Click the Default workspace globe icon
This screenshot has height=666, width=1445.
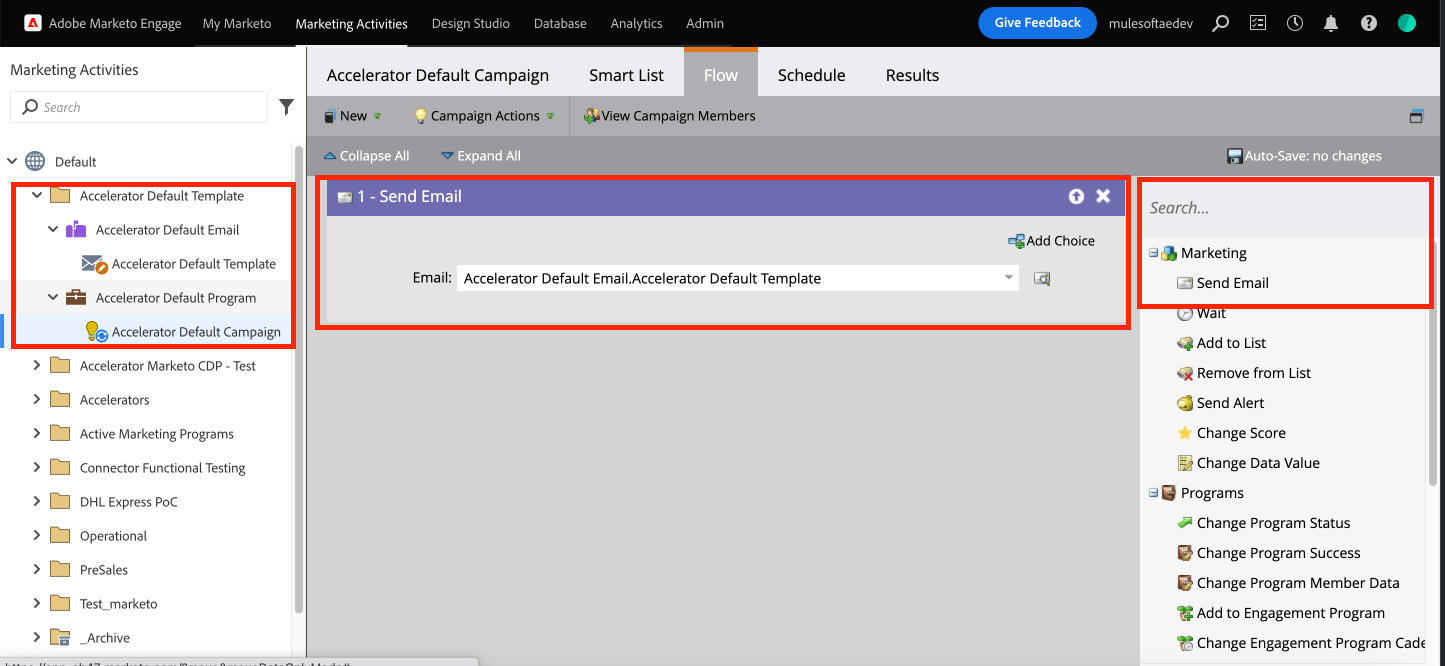35,161
